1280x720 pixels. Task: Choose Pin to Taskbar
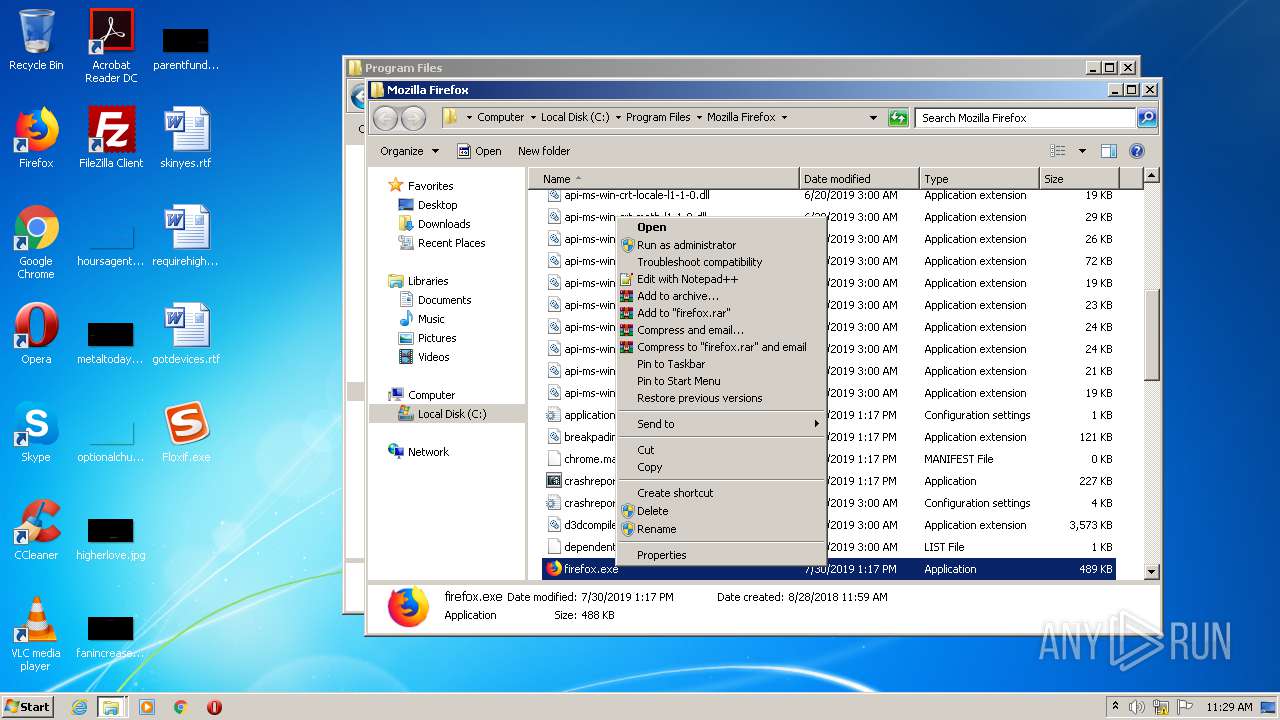(721, 364)
